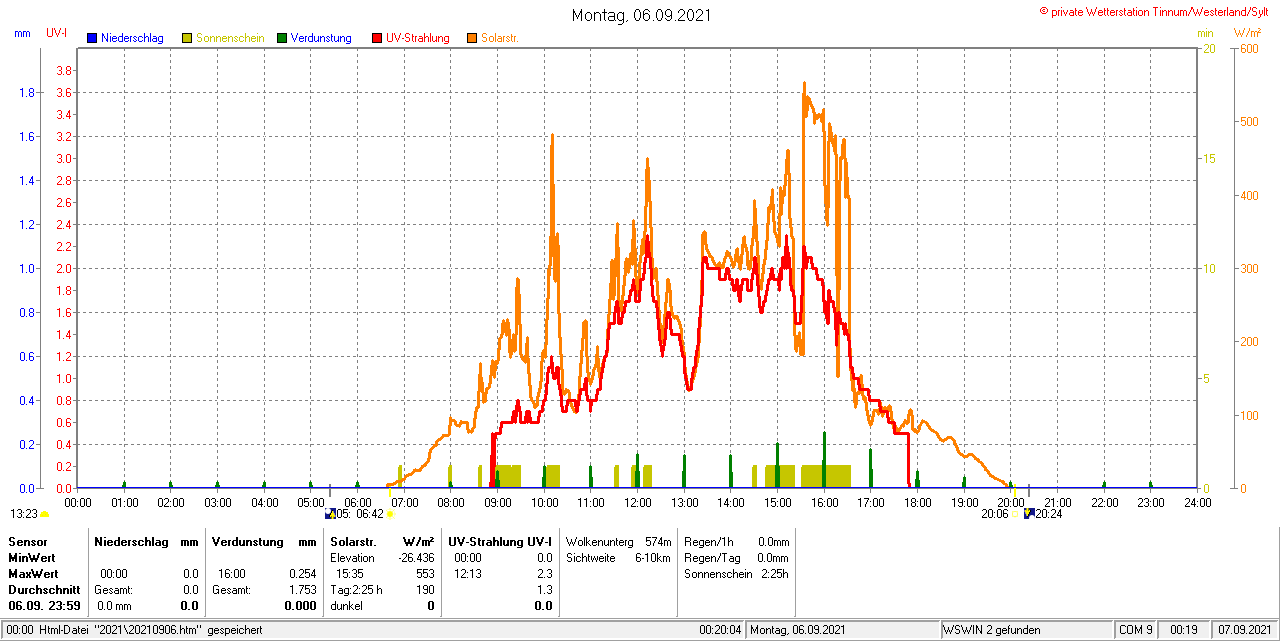
Task: Select the Niederschlag legend label
Action: [132, 38]
